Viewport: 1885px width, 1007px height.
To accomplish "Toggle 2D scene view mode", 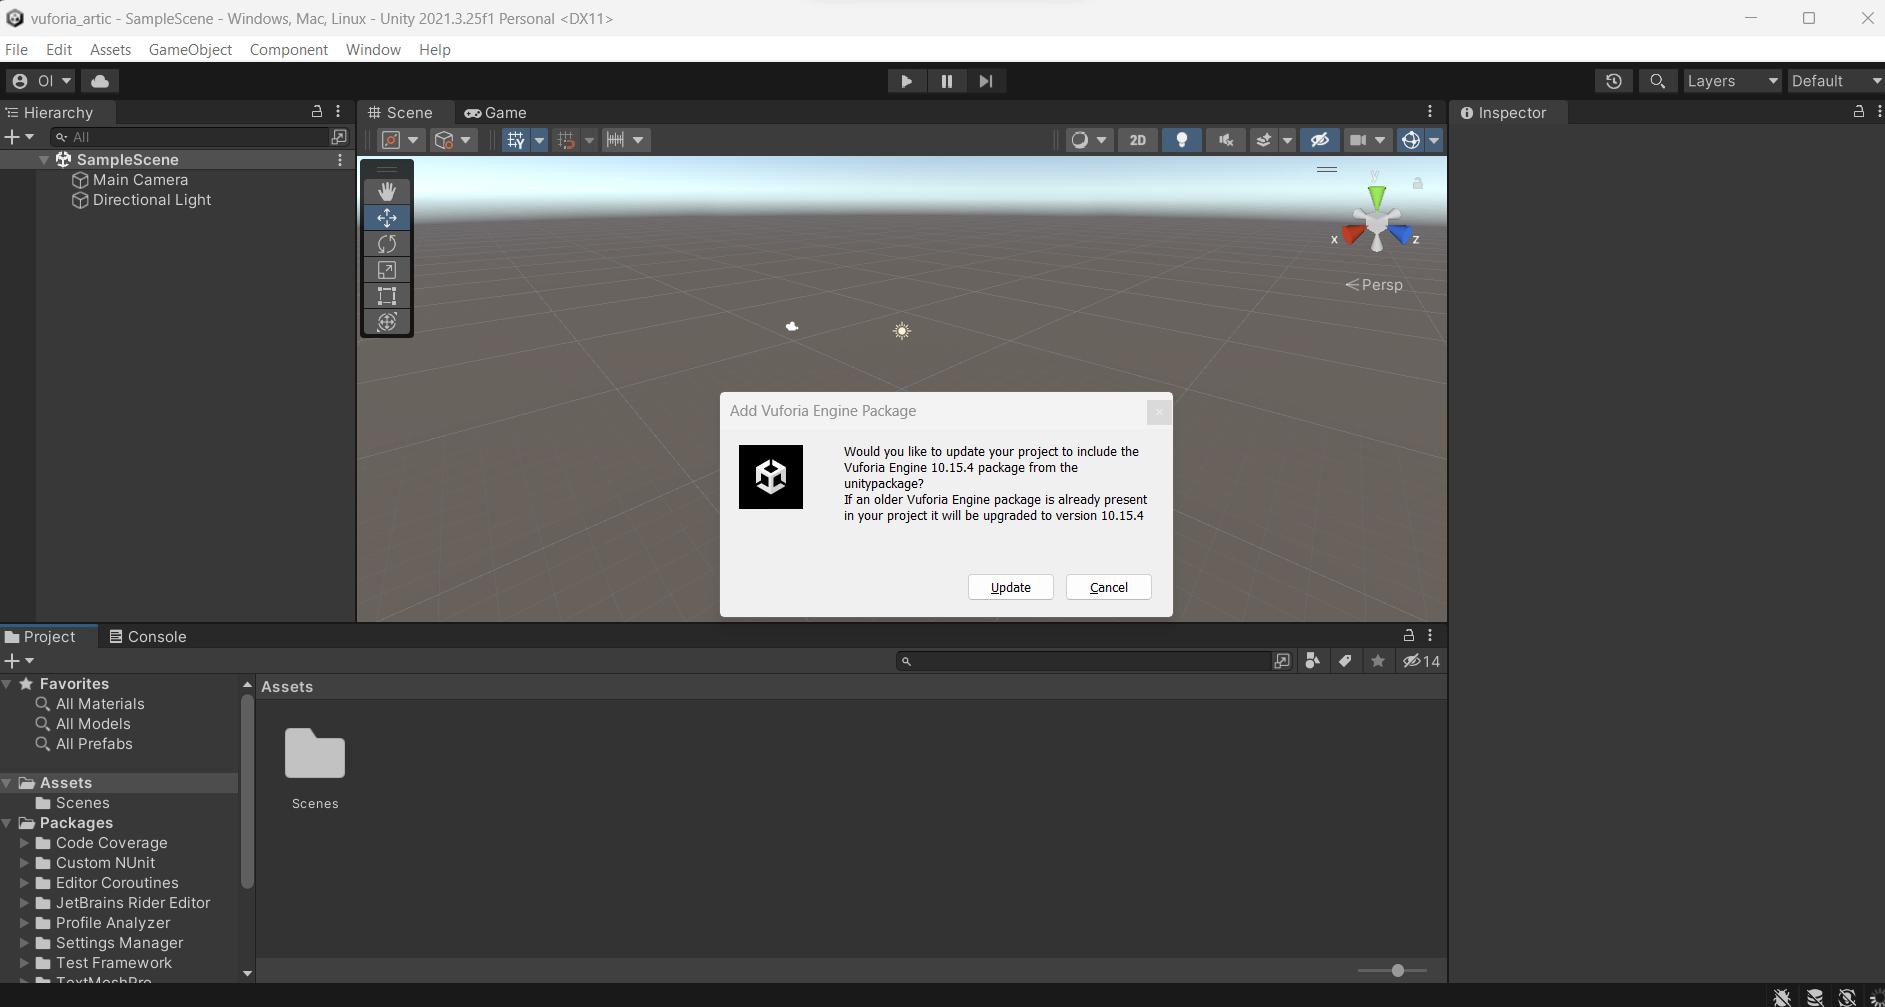I will click(1137, 140).
